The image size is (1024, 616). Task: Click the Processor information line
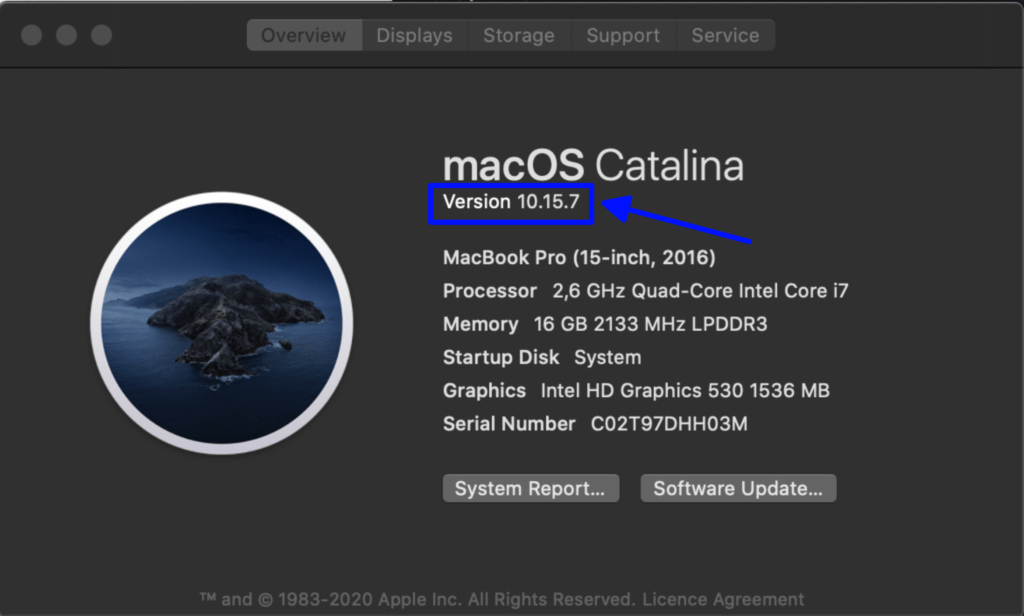pyautogui.click(x=646, y=291)
